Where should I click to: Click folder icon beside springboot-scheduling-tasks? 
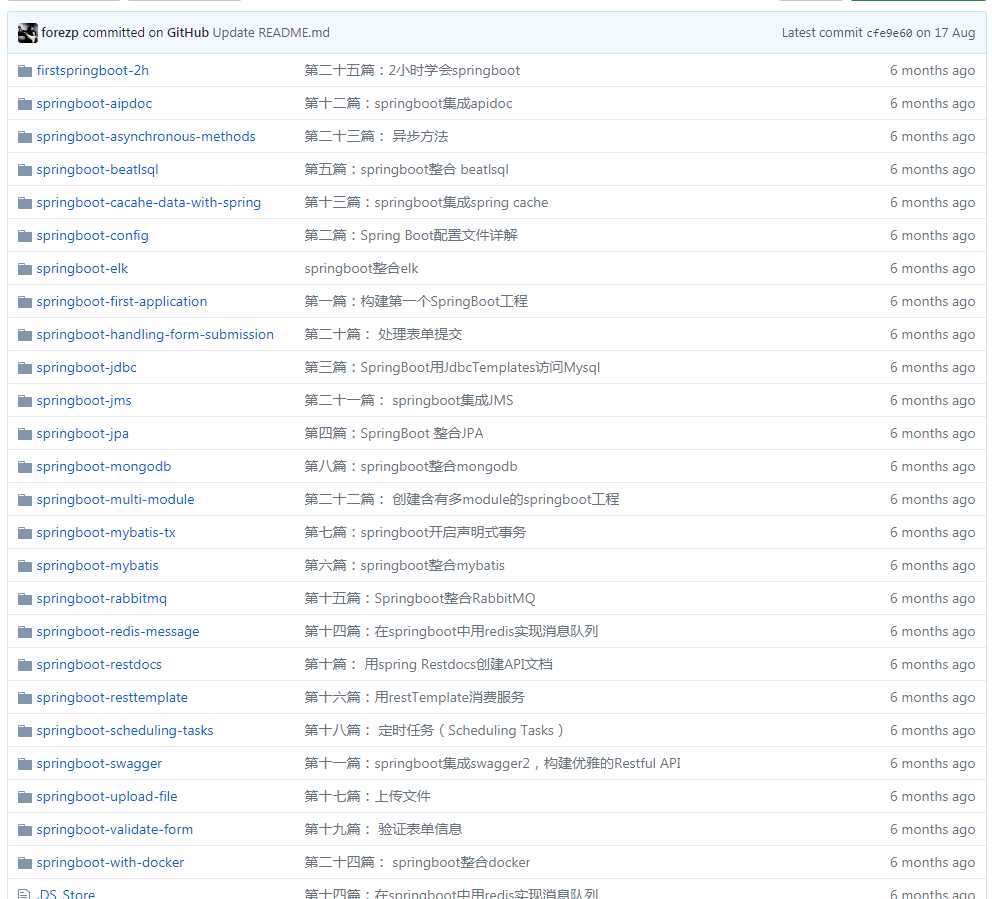point(25,731)
